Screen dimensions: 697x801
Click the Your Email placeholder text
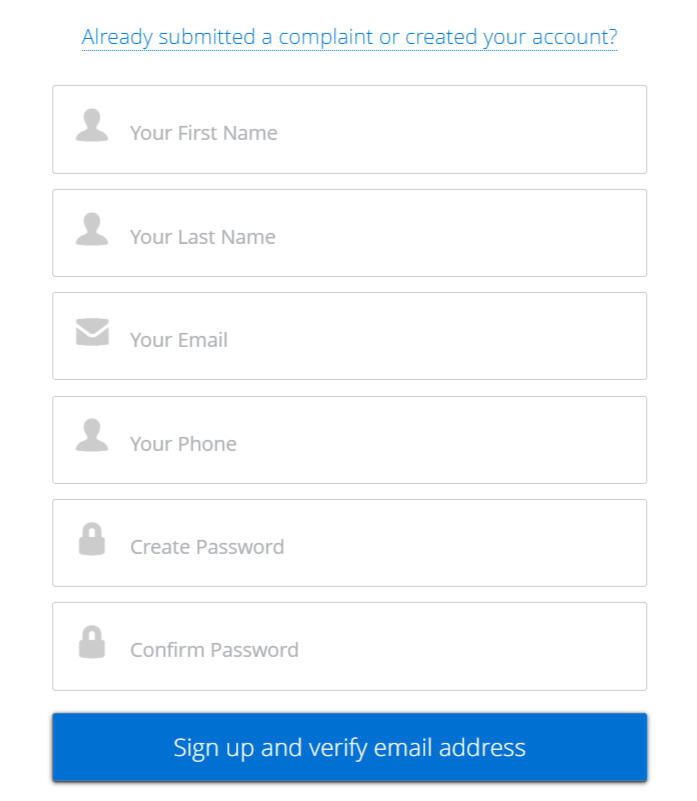(x=178, y=339)
